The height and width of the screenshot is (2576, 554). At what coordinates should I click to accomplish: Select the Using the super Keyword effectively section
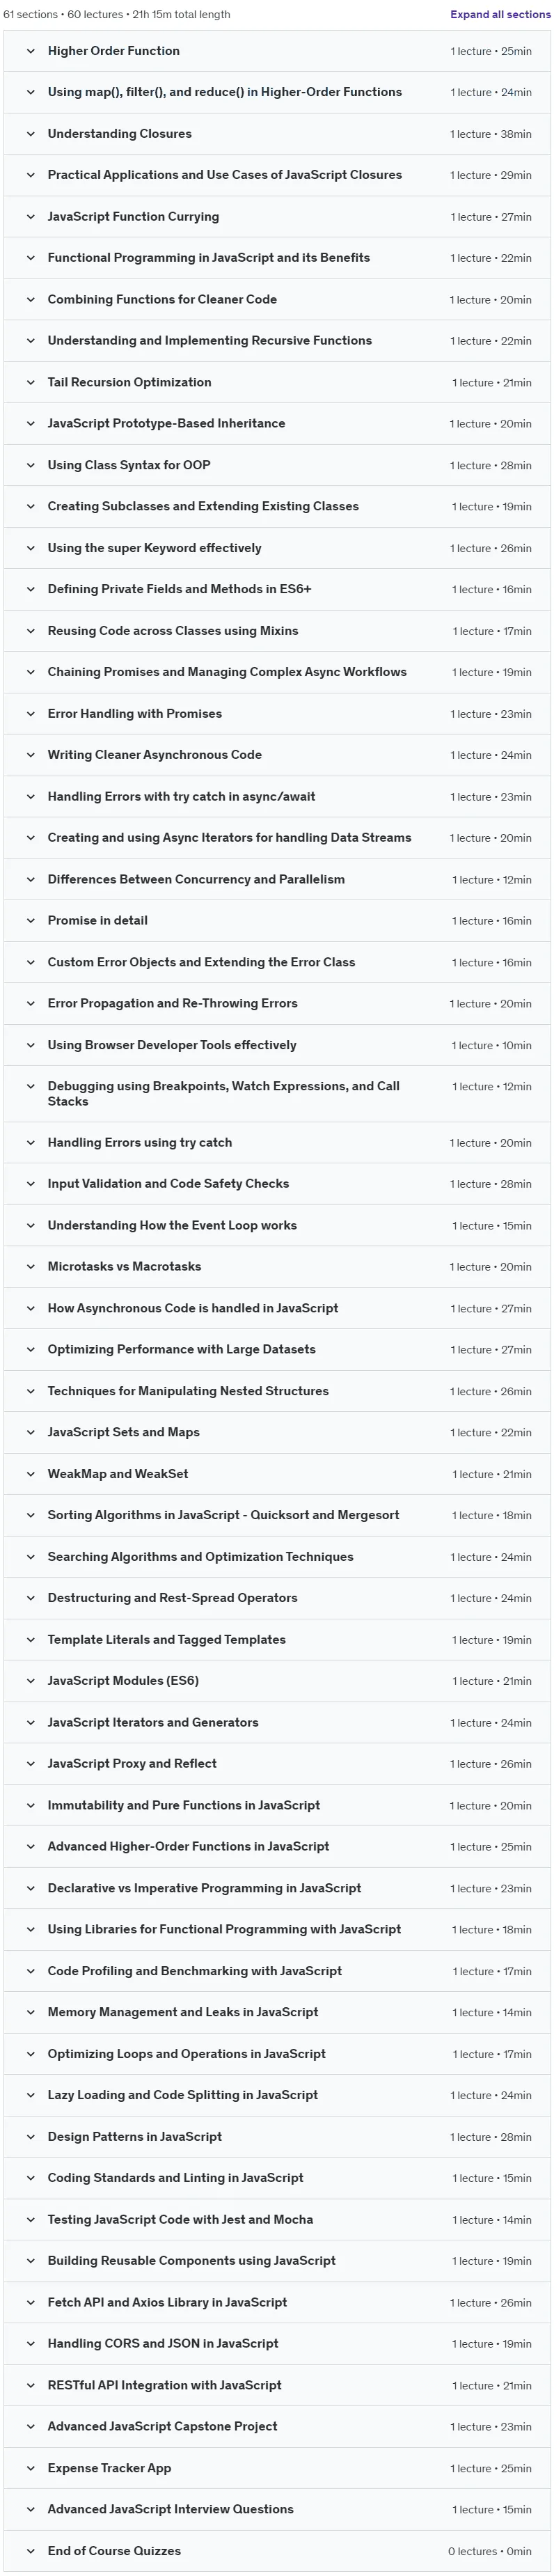pyautogui.click(x=277, y=548)
